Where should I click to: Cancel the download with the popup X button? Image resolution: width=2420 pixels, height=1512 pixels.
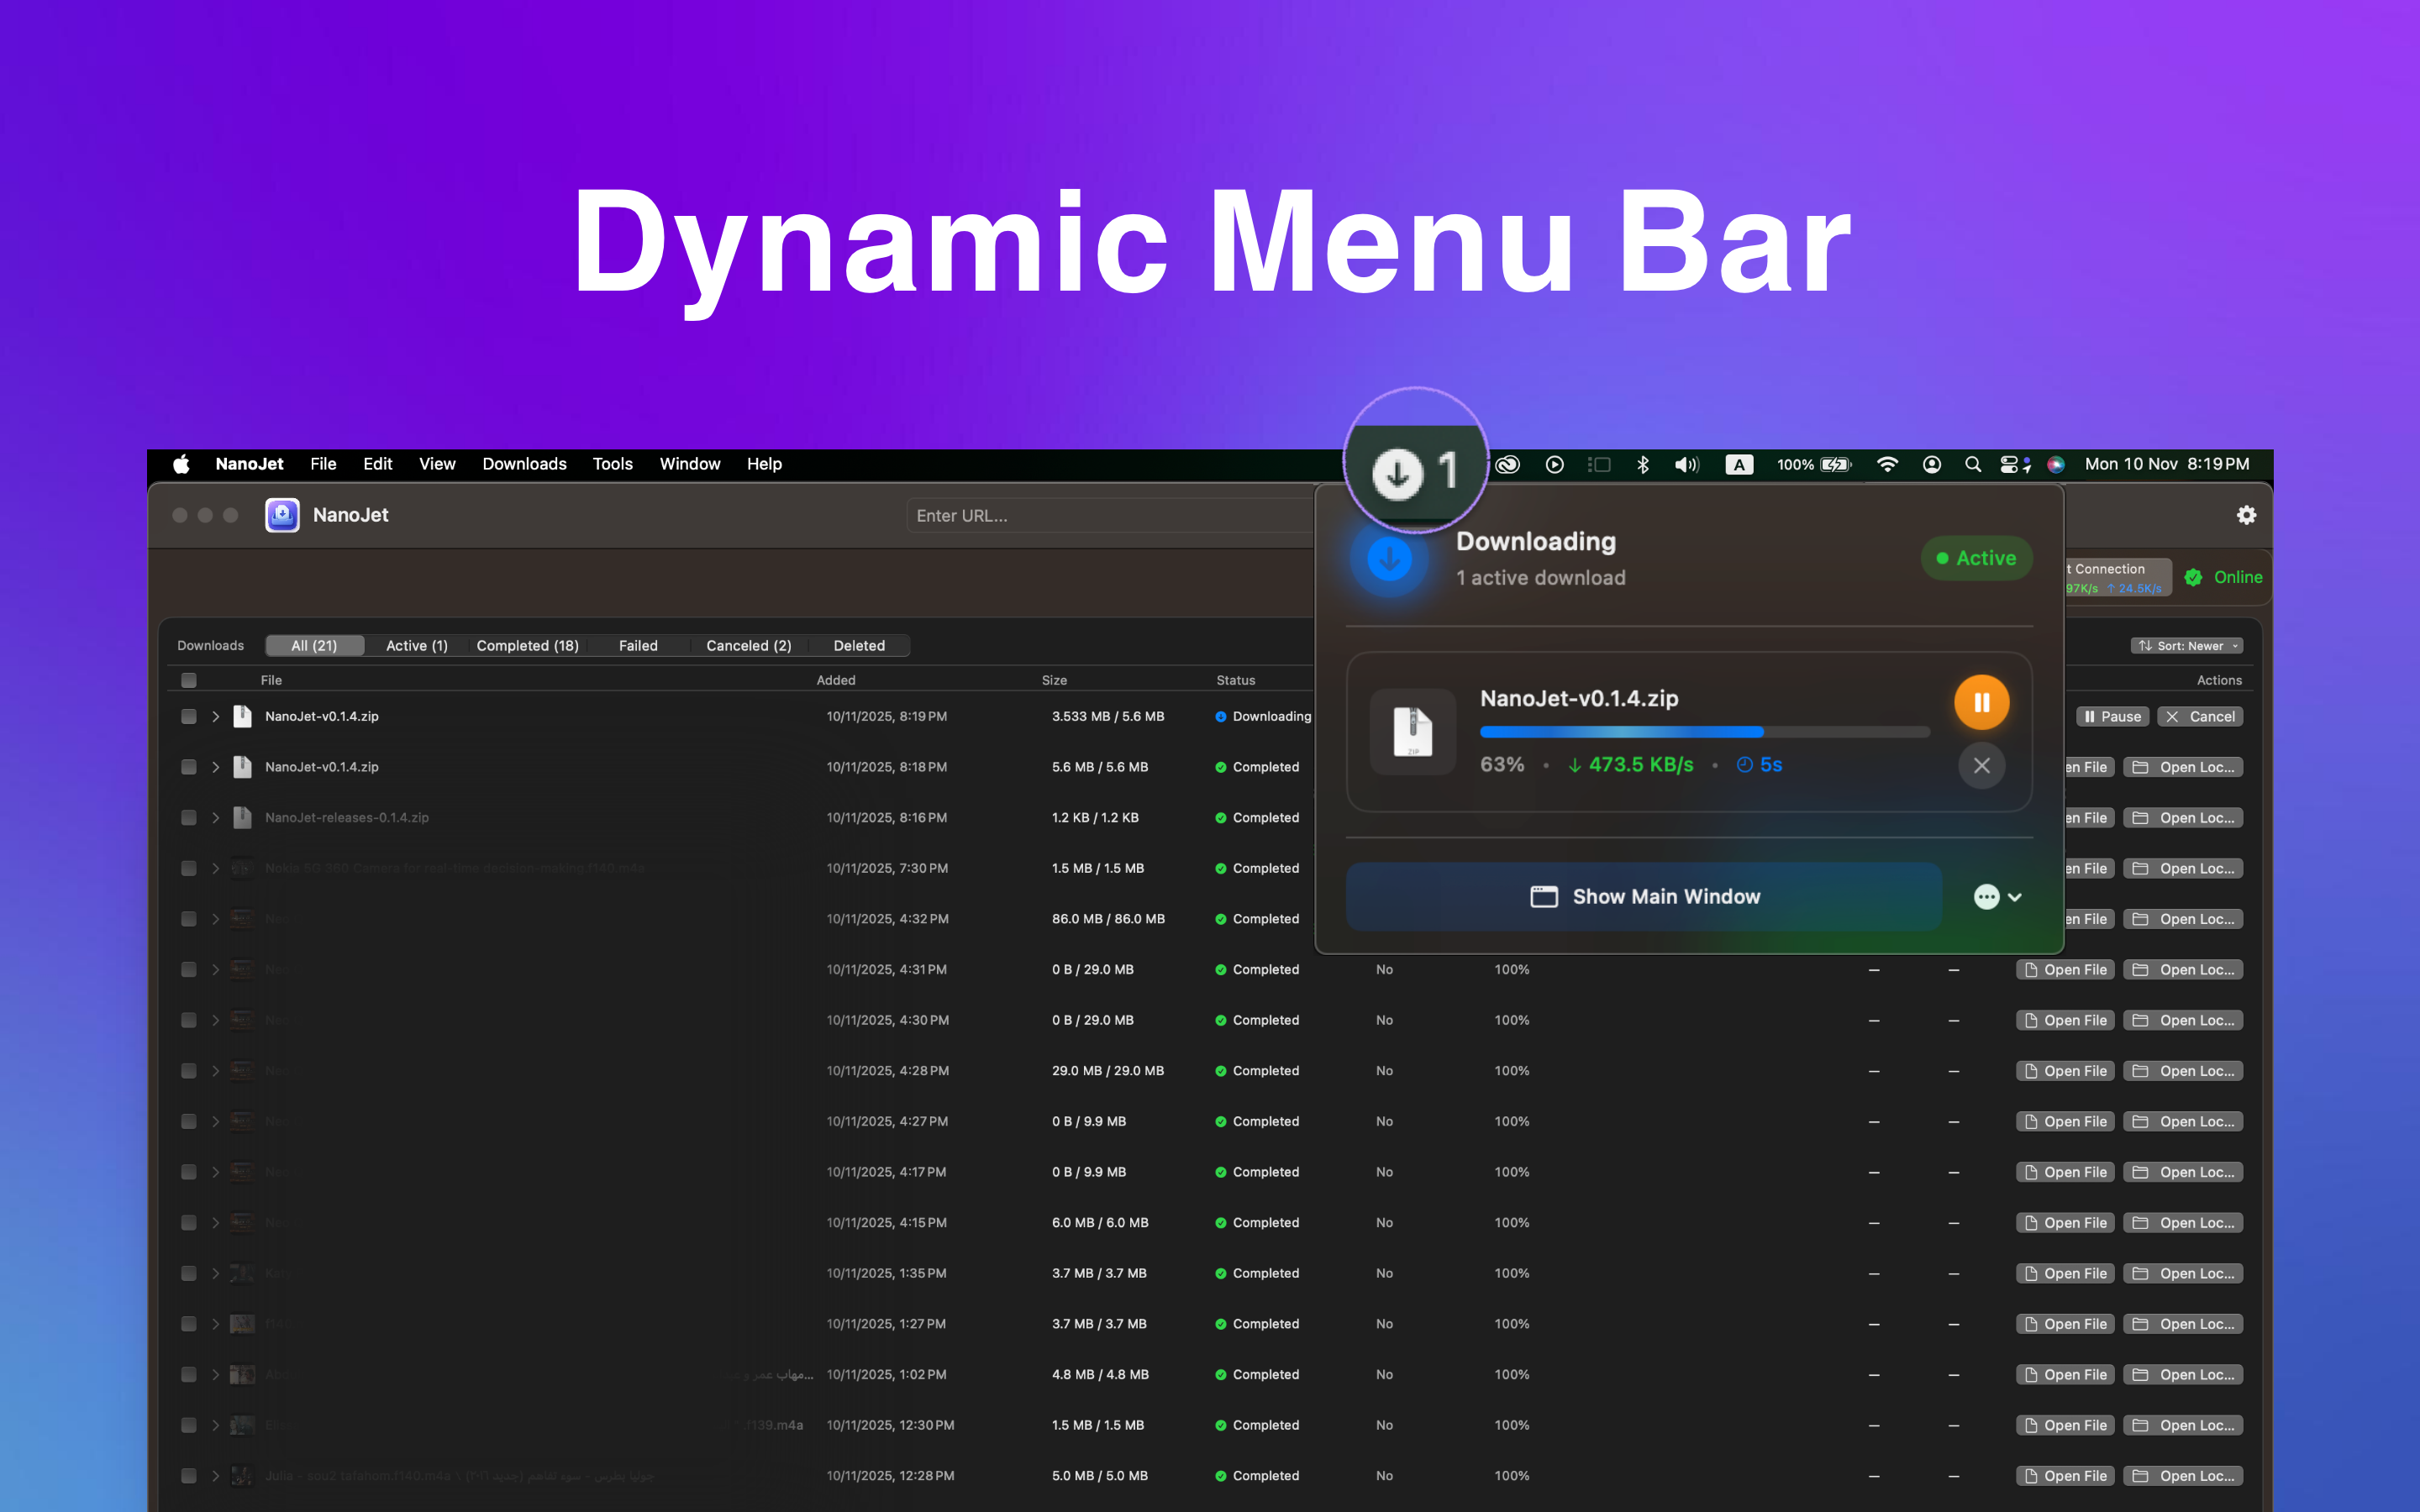click(x=1981, y=766)
